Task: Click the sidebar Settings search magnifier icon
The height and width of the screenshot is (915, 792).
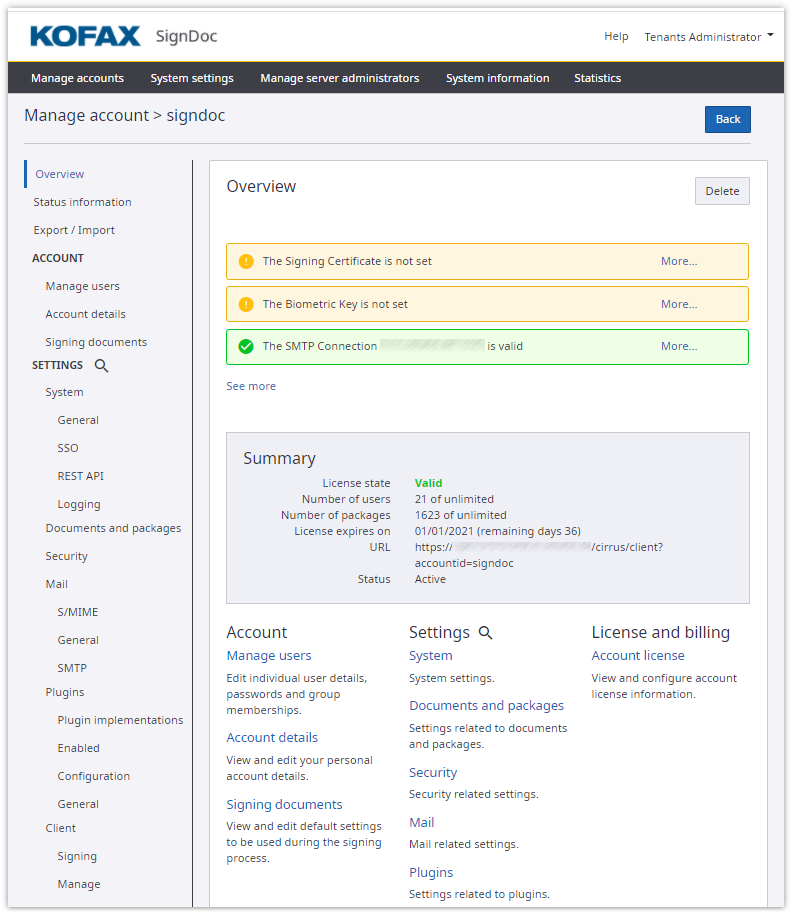Action: [x=101, y=366]
